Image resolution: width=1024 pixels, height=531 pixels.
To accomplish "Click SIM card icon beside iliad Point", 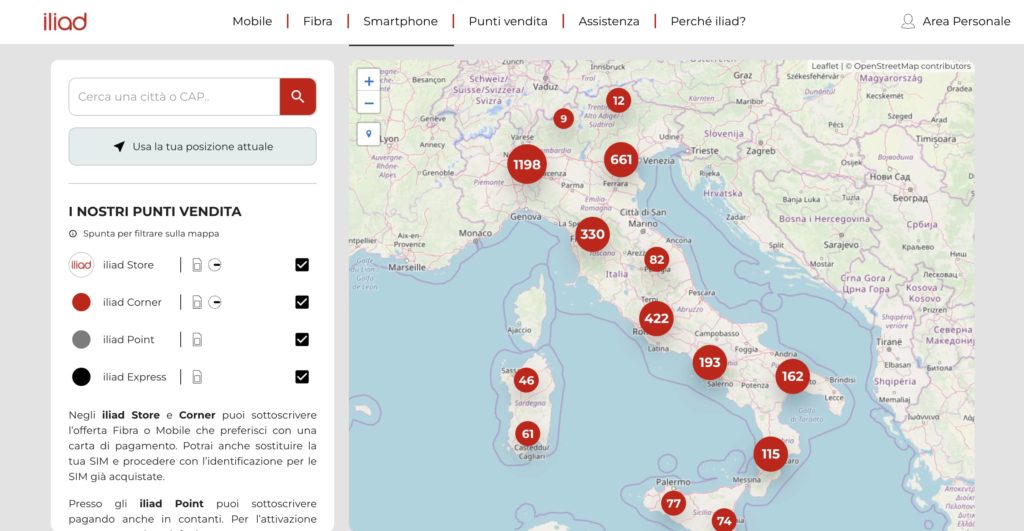I will pyautogui.click(x=197, y=340).
